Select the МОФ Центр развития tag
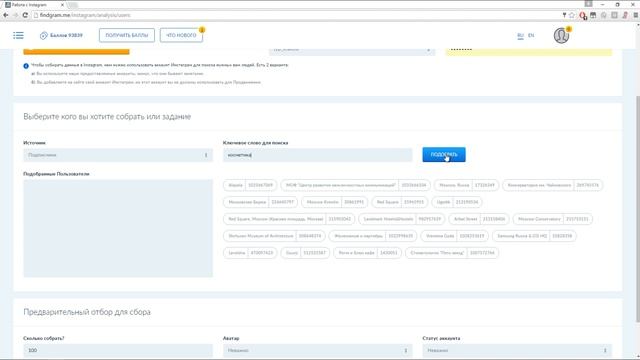640x360 pixels. tap(355, 185)
